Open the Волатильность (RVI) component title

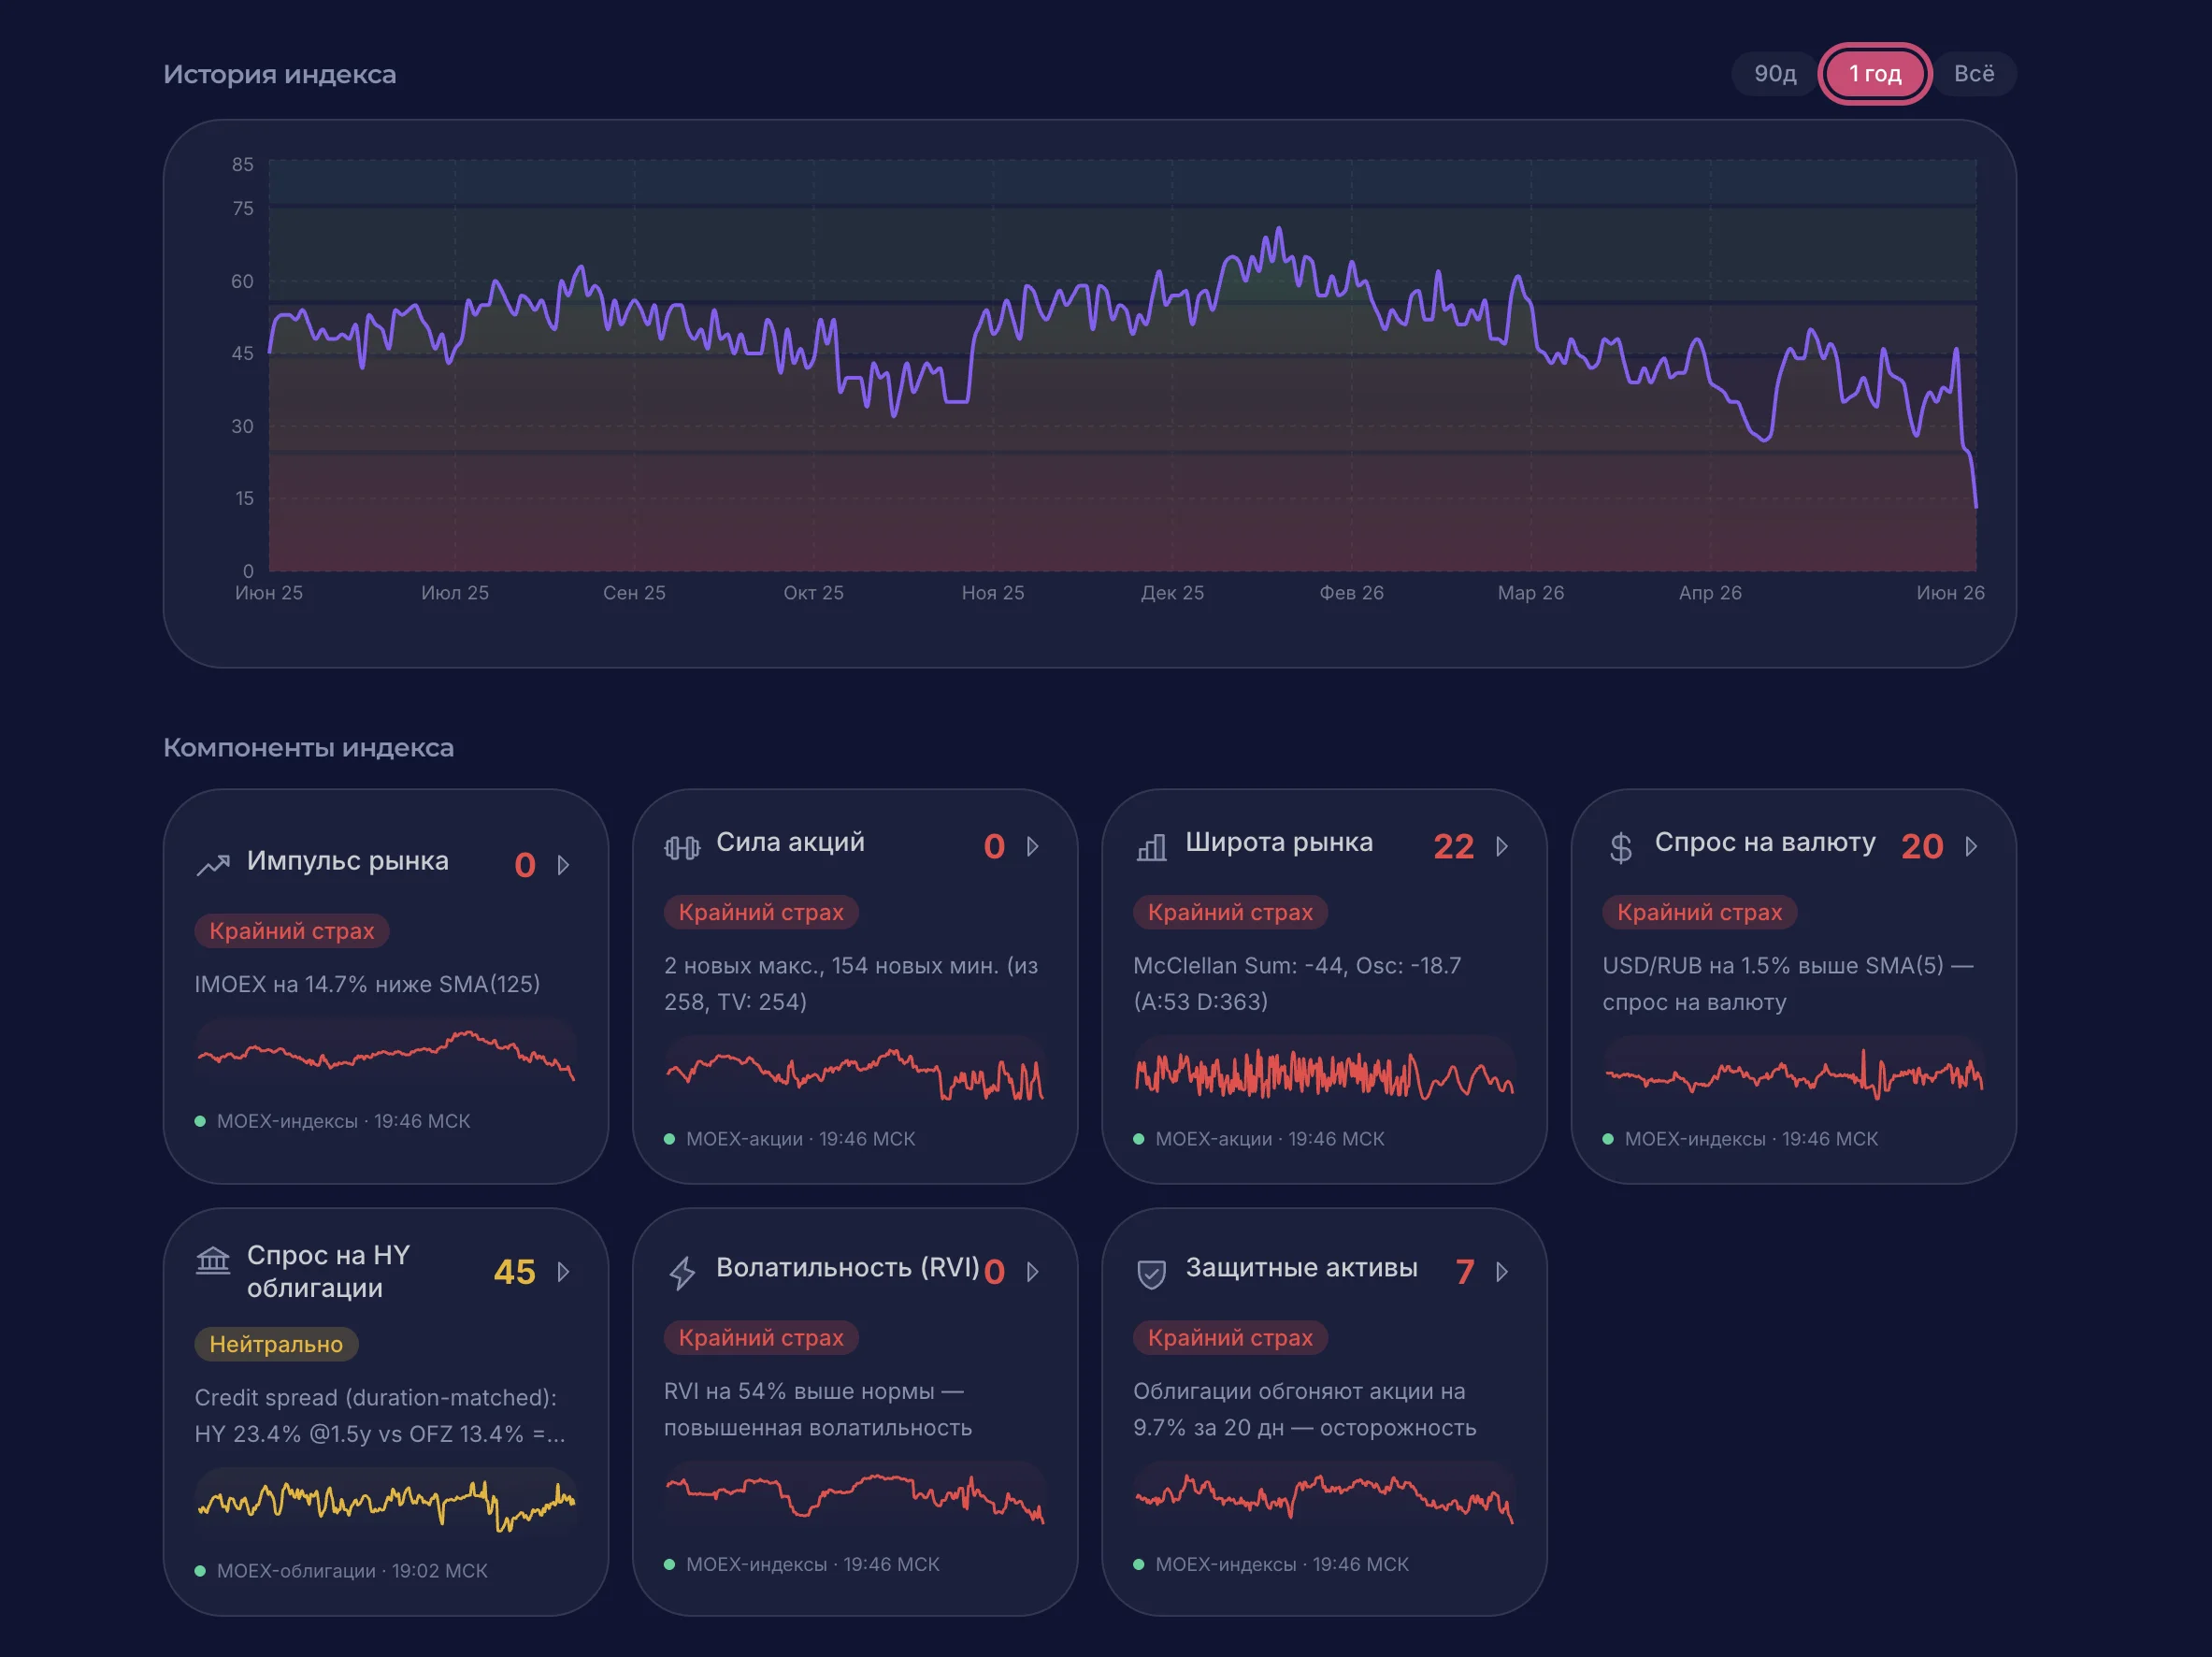click(848, 1267)
